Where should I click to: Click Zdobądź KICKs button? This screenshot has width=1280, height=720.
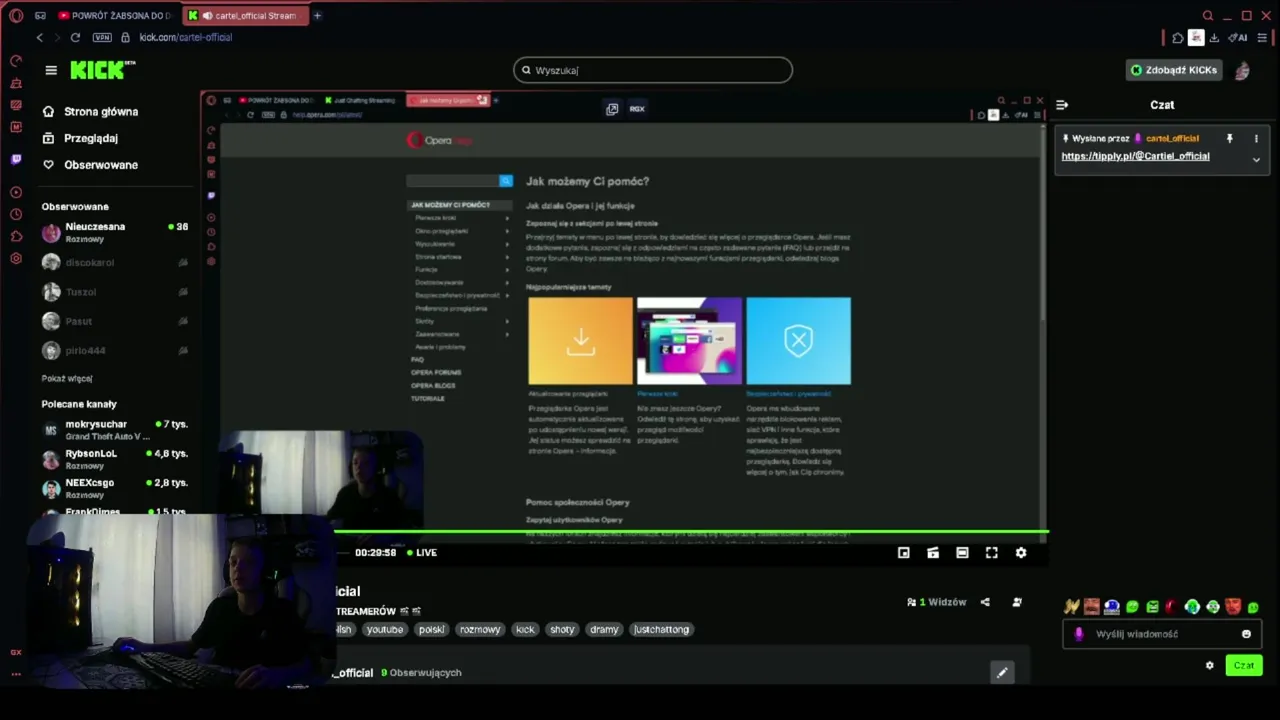pyautogui.click(x=1174, y=70)
